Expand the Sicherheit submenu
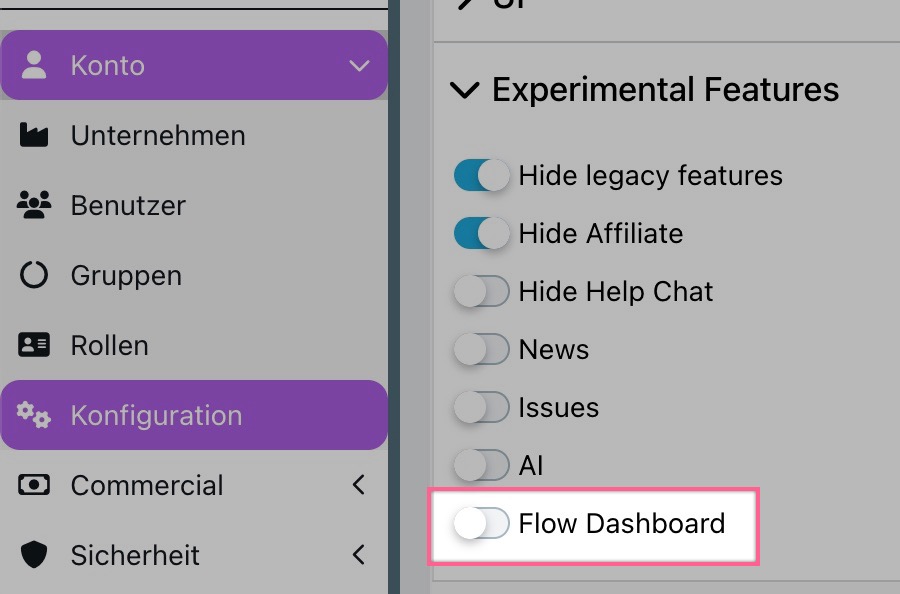The height and width of the screenshot is (594, 900). 359,555
